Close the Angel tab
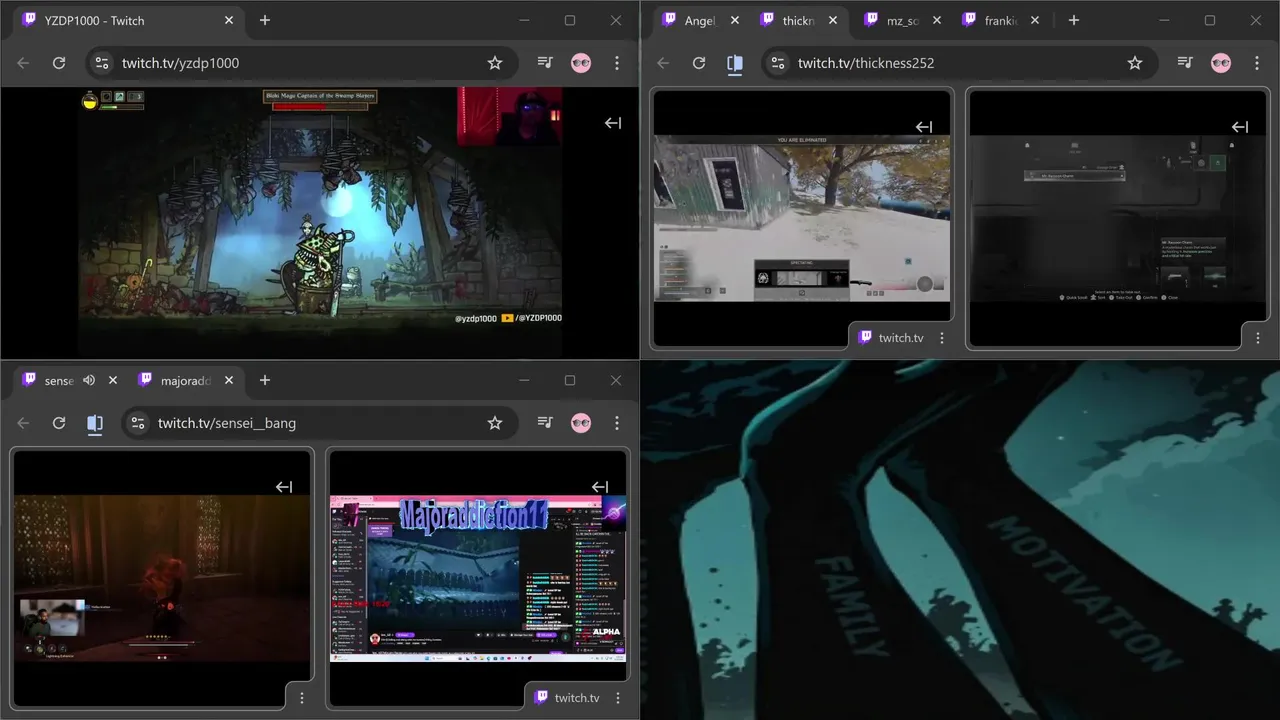Screen dimensions: 1280x720 [735, 20]
